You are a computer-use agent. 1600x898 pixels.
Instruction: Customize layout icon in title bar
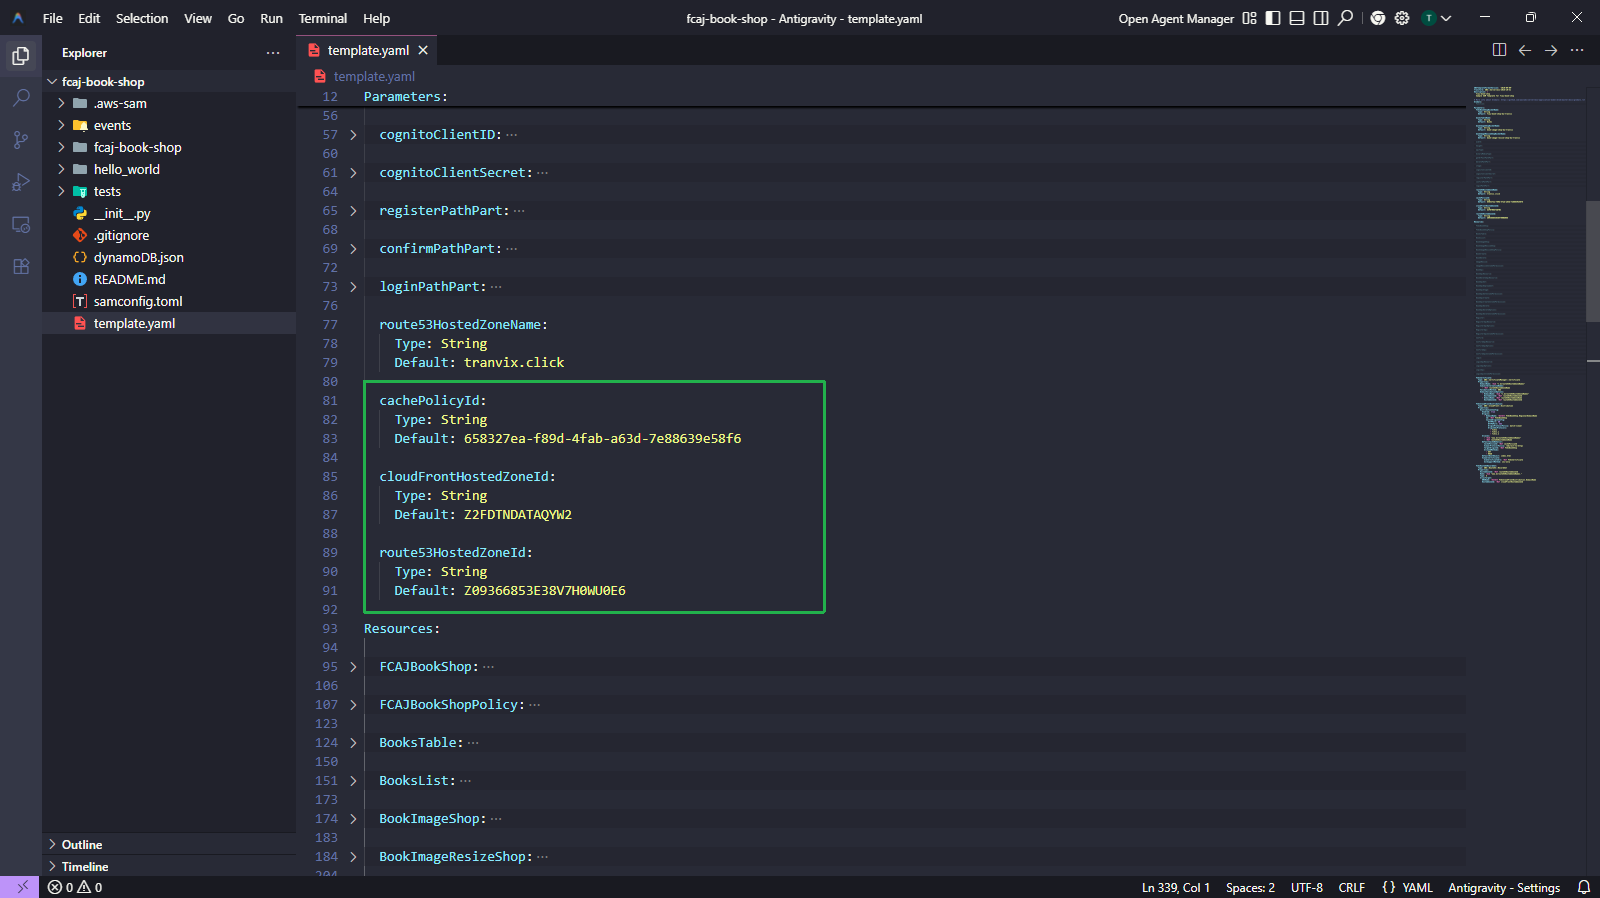(x=1249, y=18)
